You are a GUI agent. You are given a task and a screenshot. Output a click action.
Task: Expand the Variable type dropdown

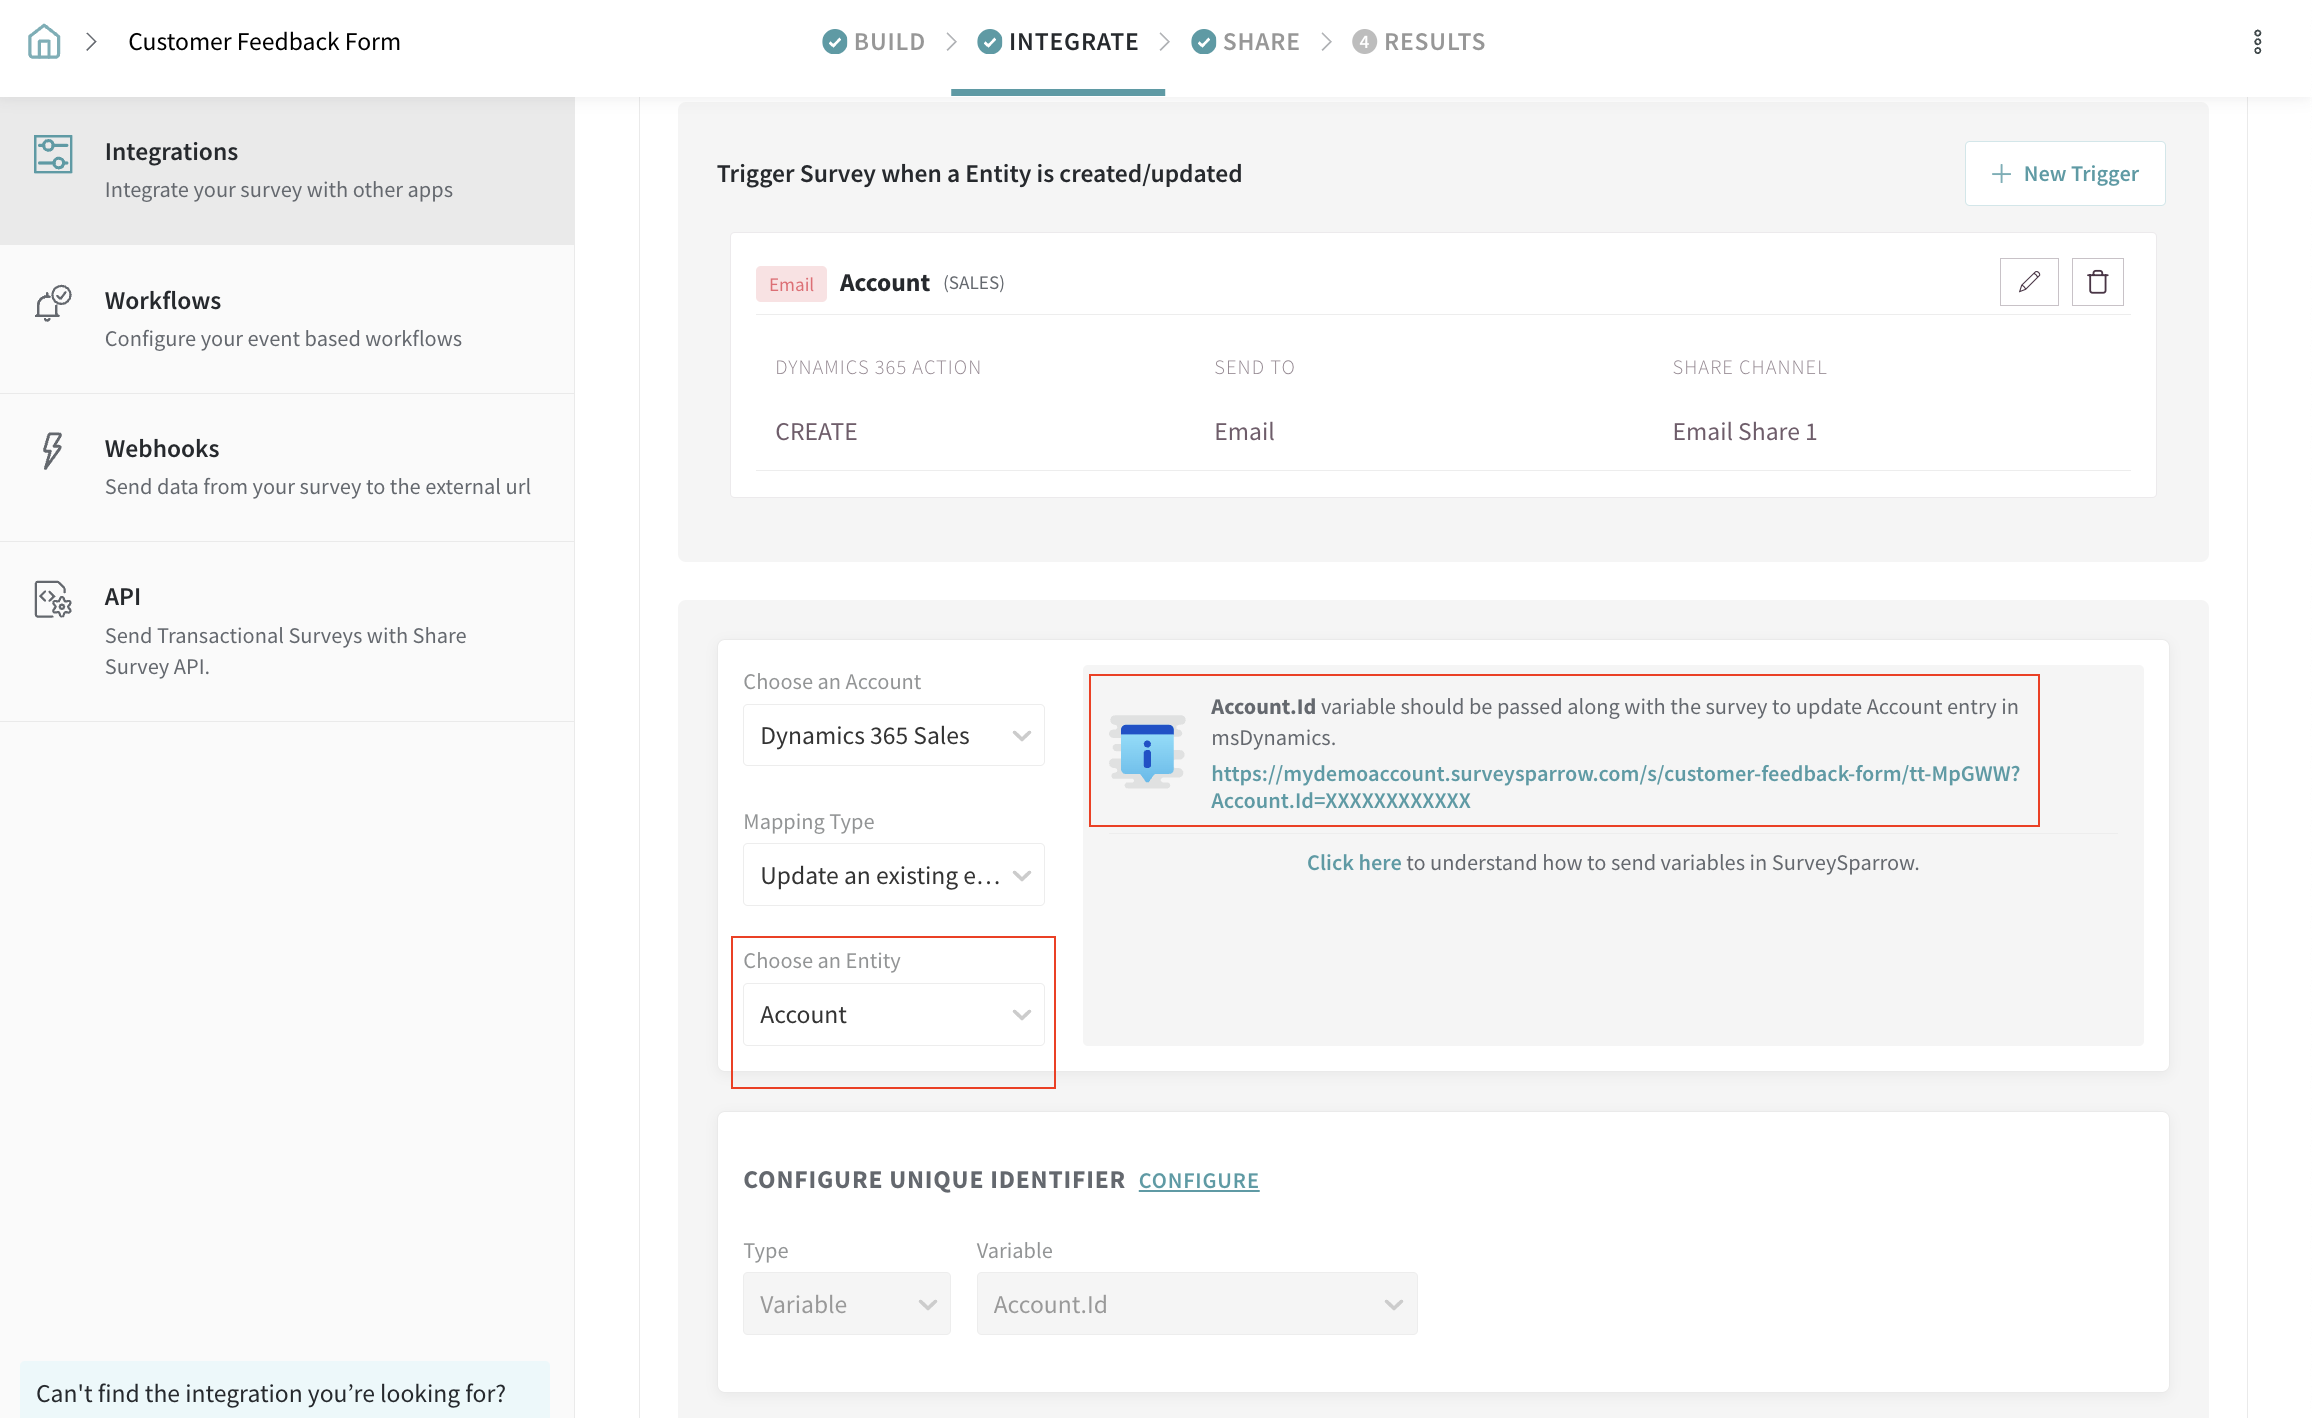pyautogui.click(x=846, y=1304)
